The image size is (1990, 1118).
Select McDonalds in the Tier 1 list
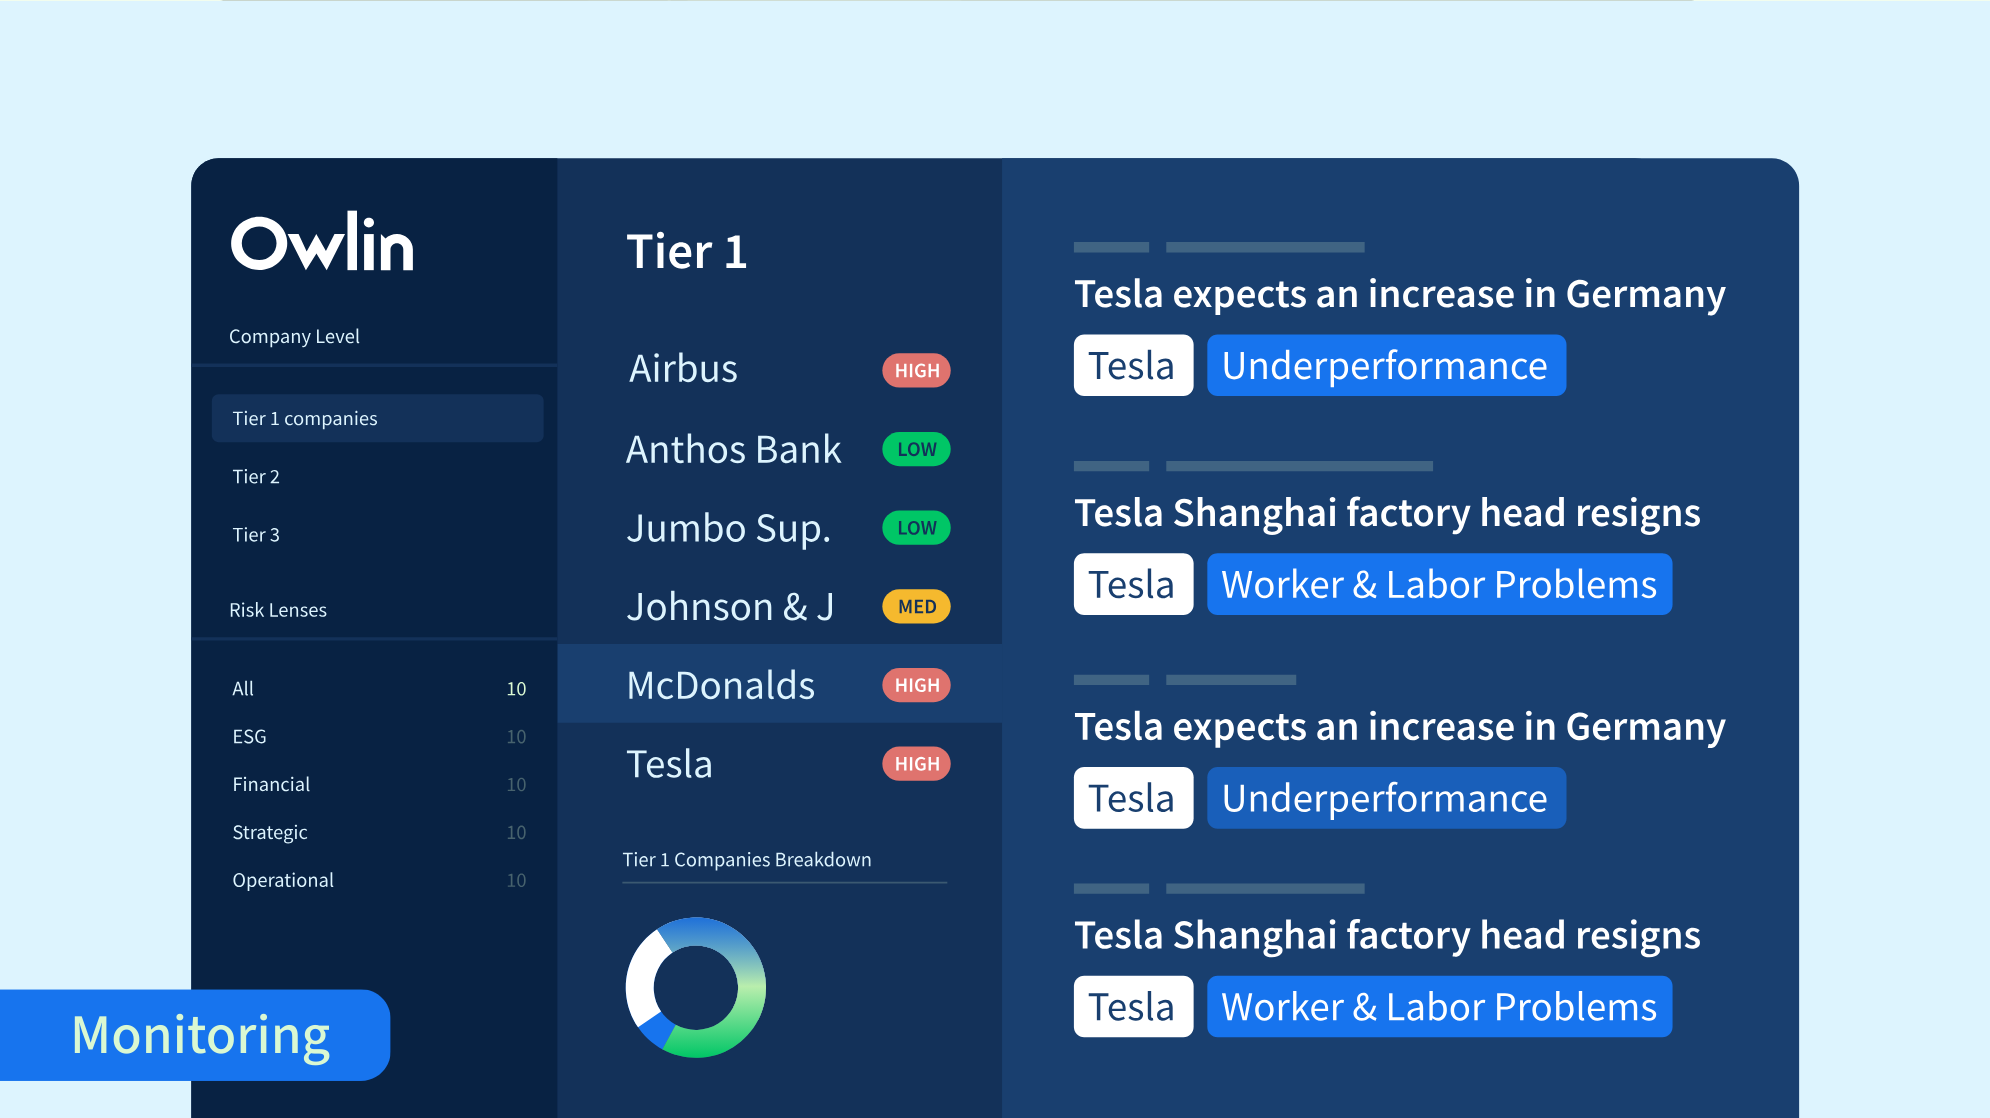click(x=721, y=685)
